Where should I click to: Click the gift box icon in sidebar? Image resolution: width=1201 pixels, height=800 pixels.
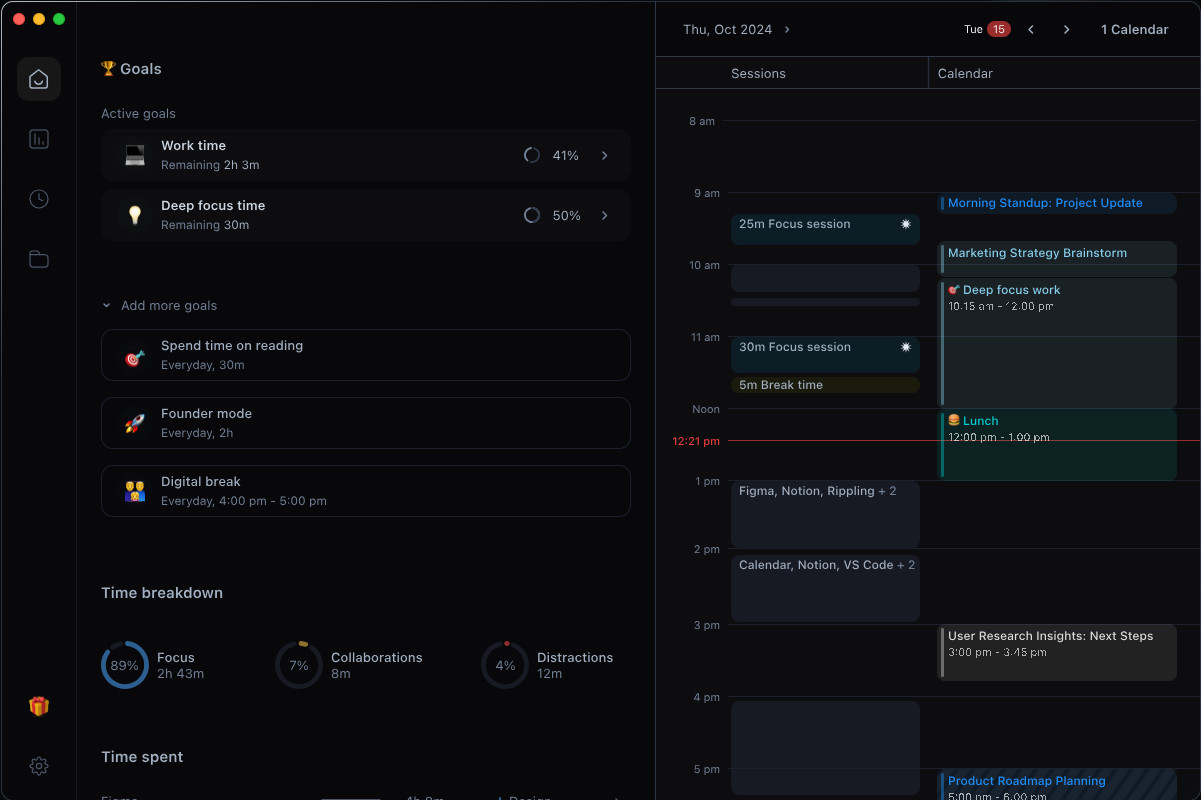point(39,706)
